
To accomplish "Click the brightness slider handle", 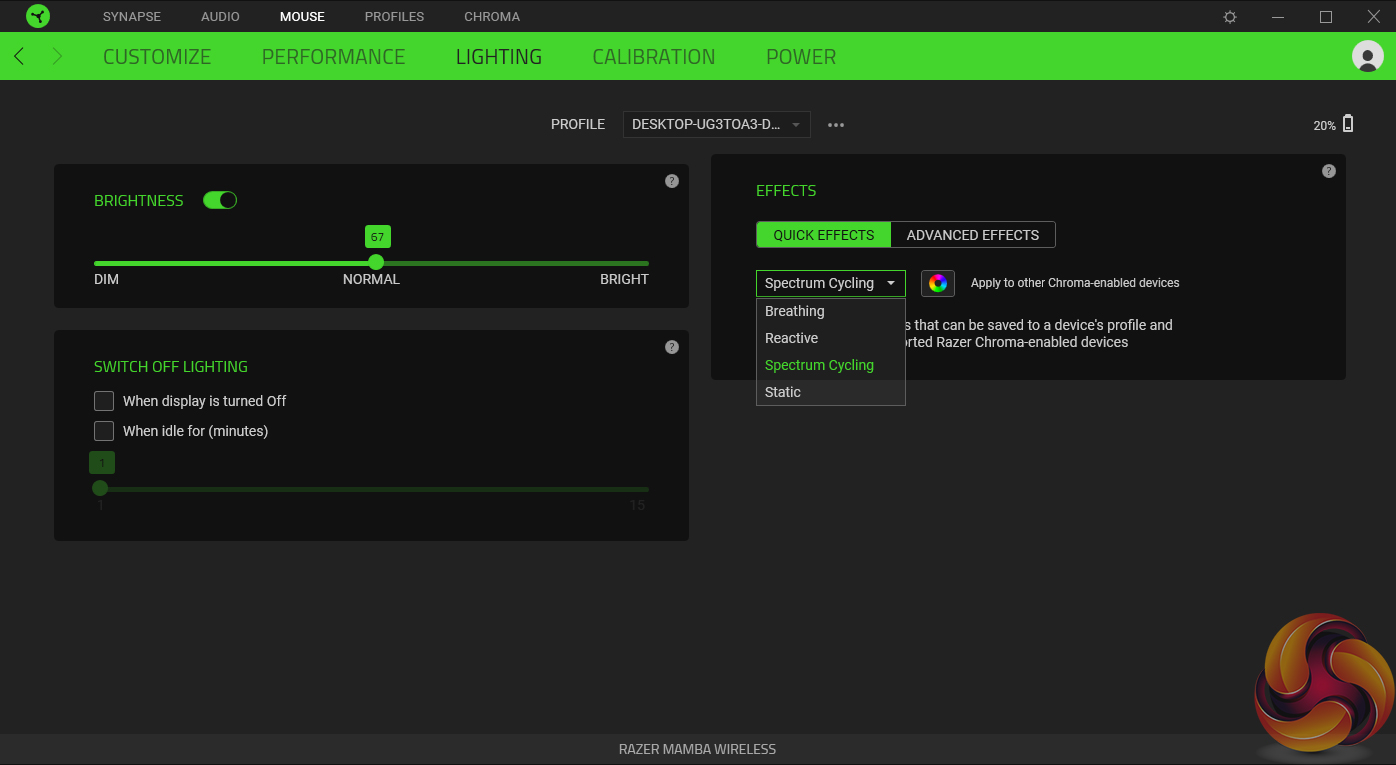I will coord(376,262).
